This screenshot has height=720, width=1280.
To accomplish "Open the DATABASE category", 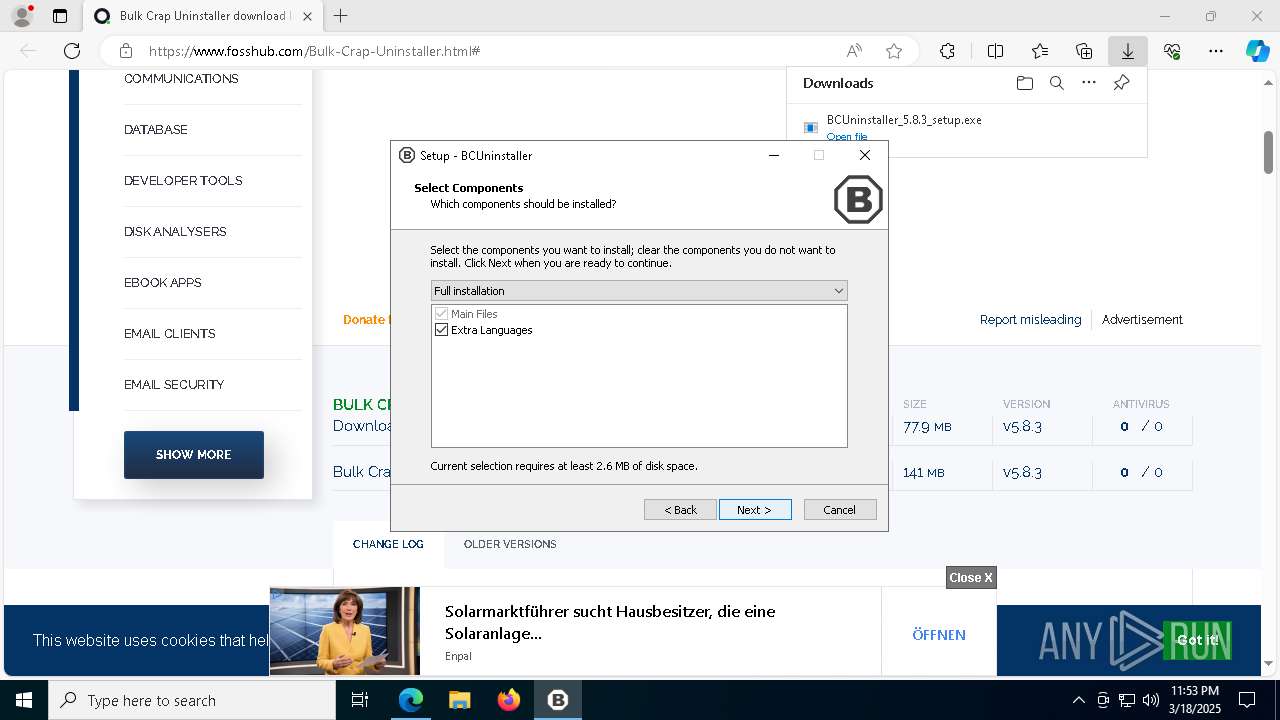I will (x=156, y=130).
